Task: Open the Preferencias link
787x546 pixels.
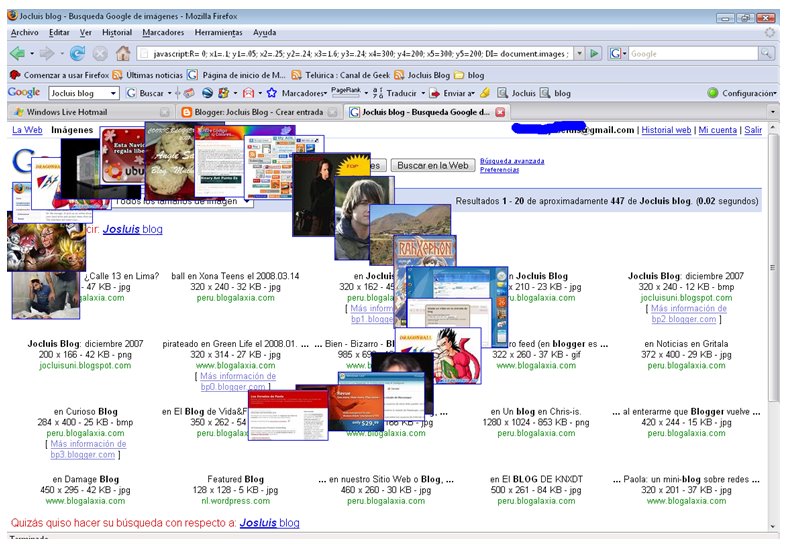Action: pos(499,170)
